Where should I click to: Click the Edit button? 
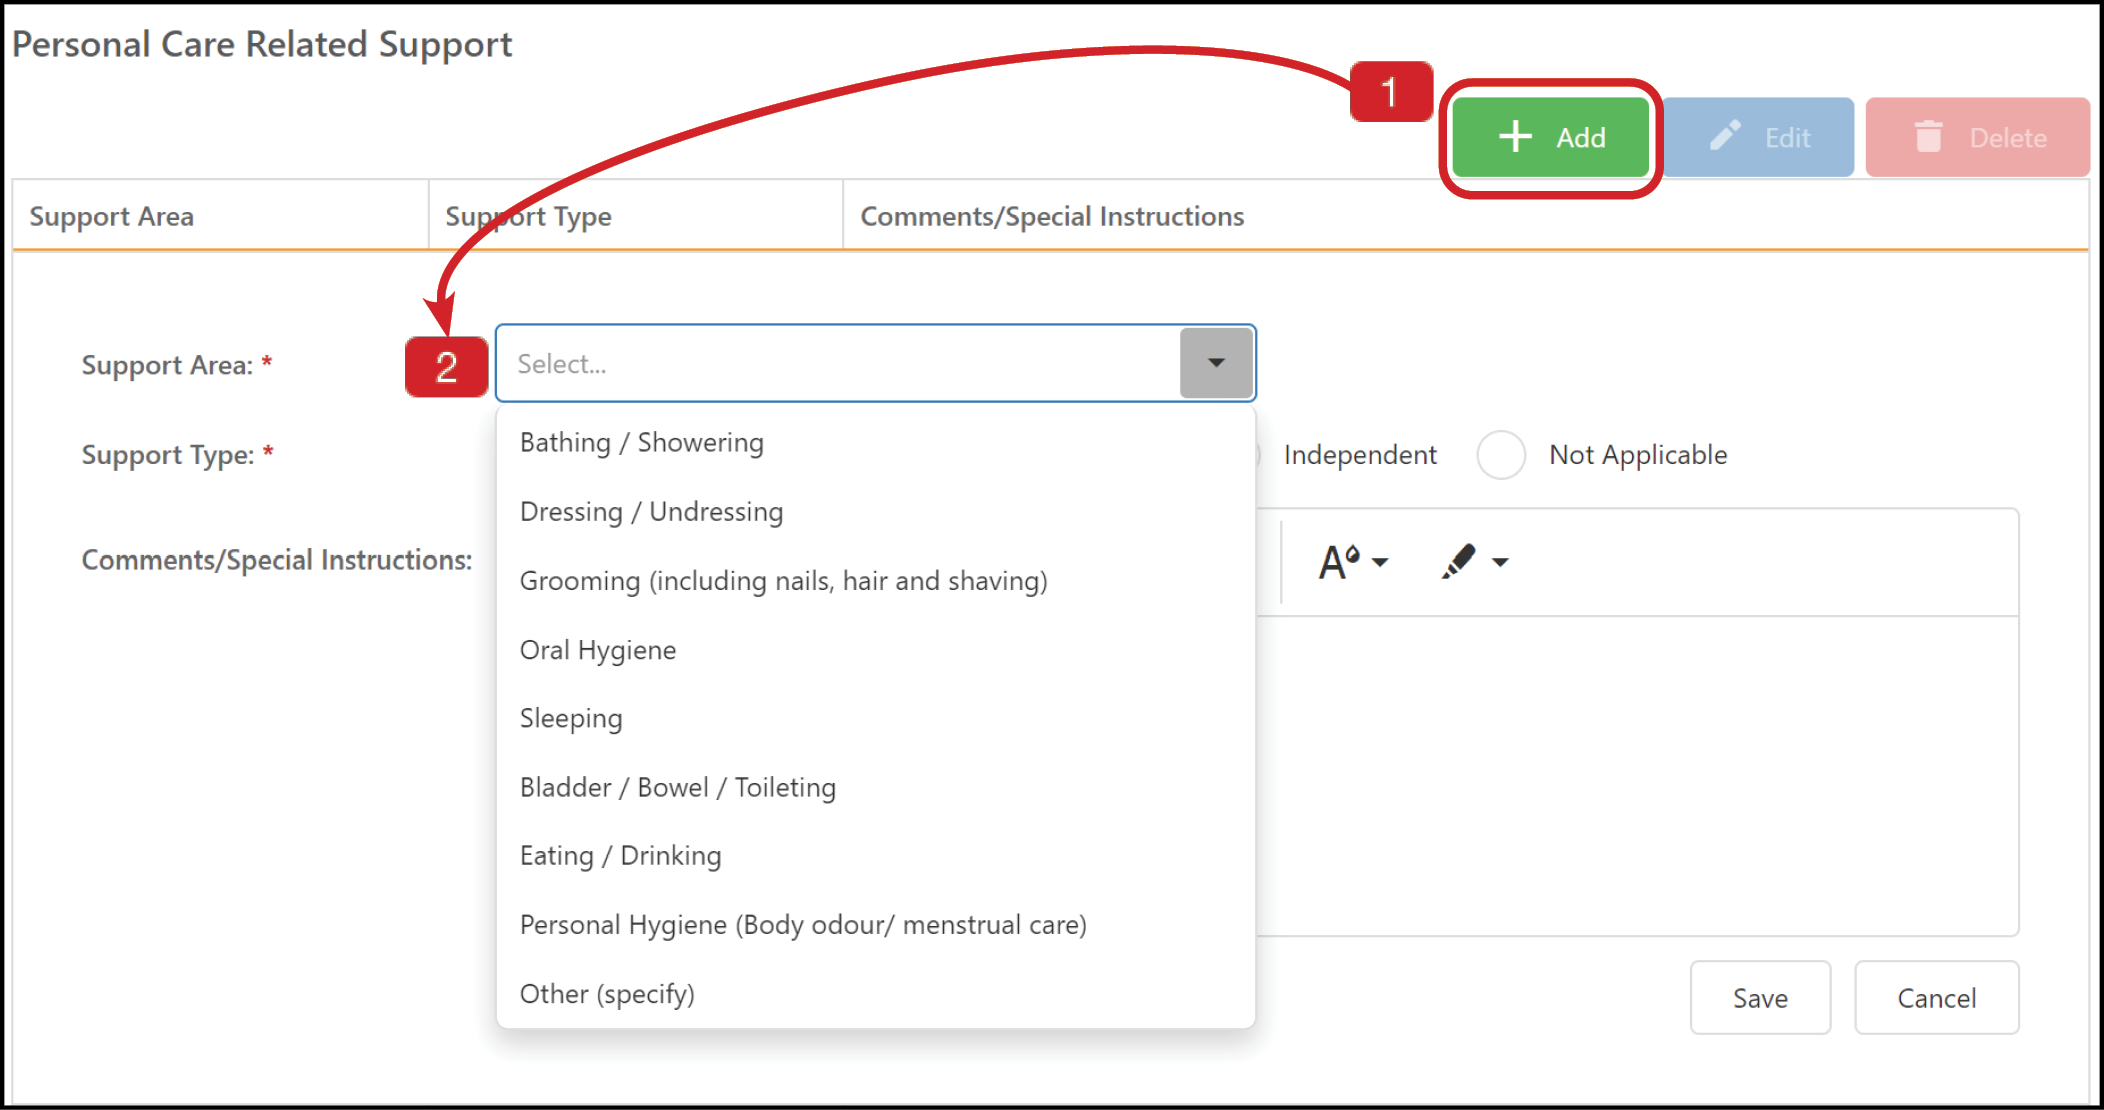tap(1759, 137)
